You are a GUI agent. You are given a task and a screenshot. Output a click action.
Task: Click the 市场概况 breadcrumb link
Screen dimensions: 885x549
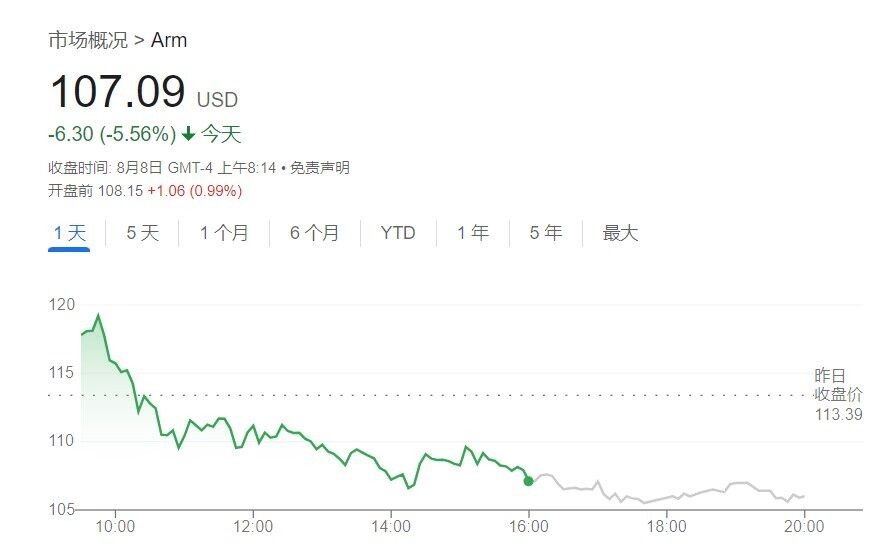click(88, 41)
